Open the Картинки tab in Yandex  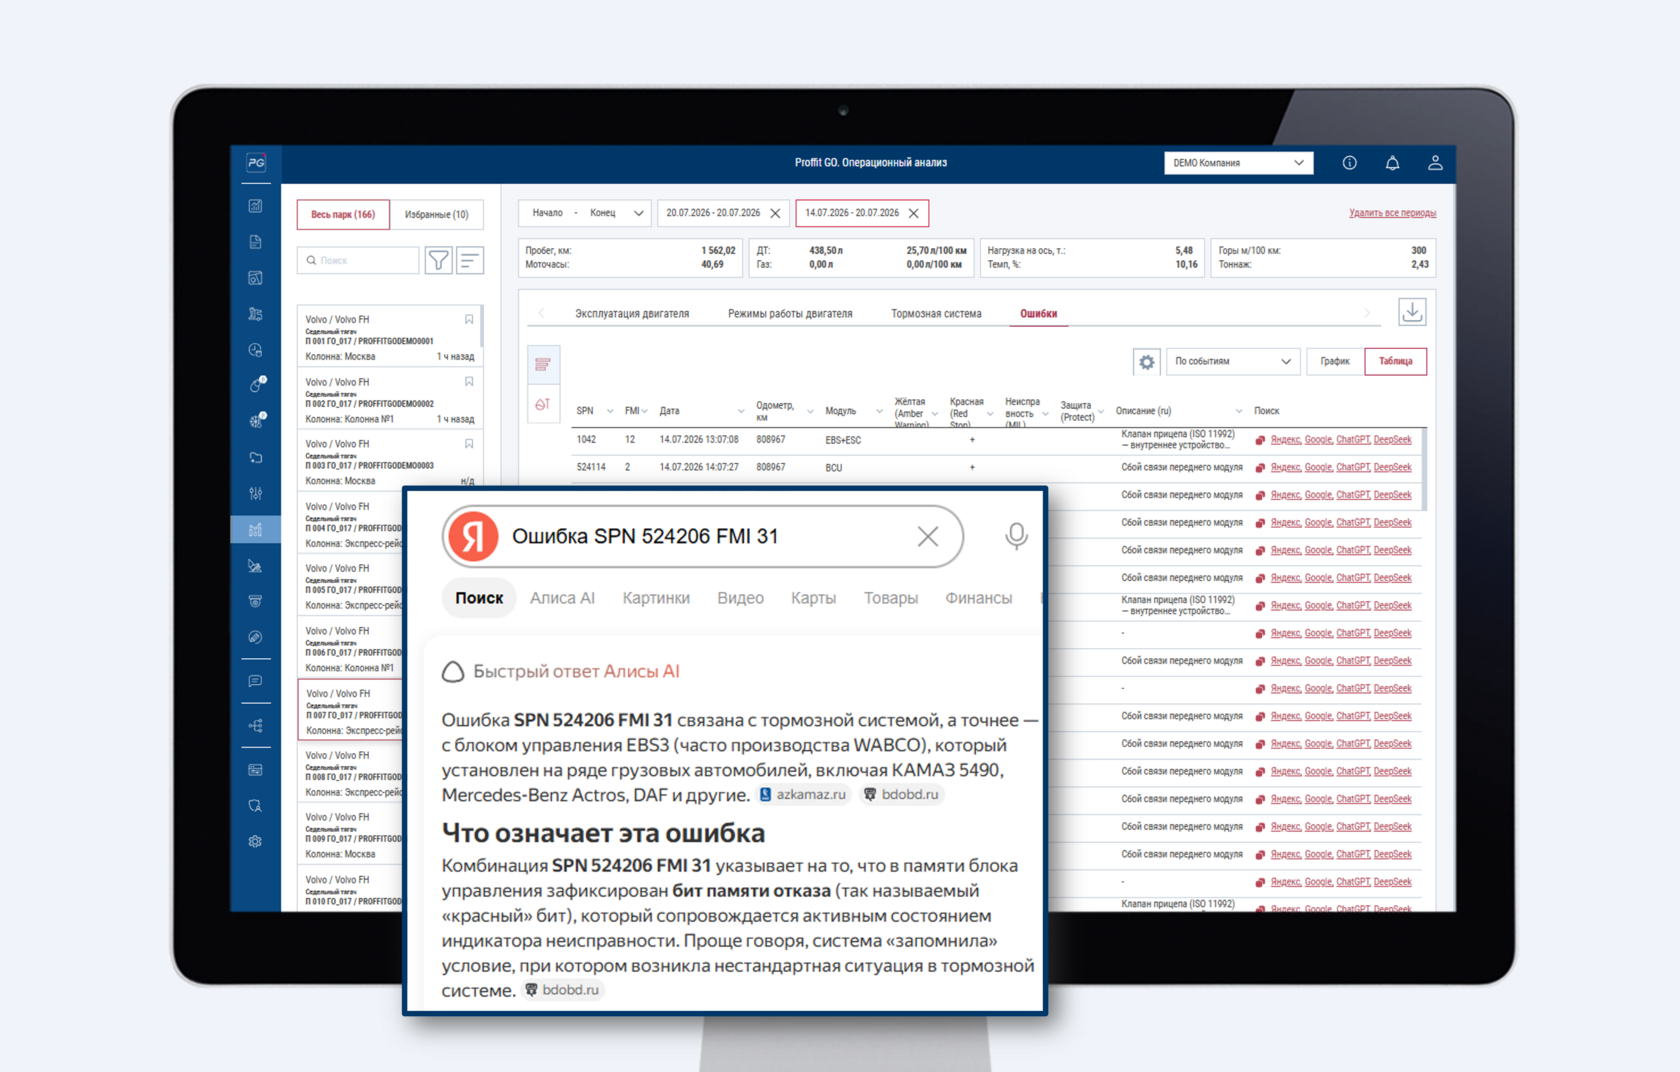click(x=656, y=598)
